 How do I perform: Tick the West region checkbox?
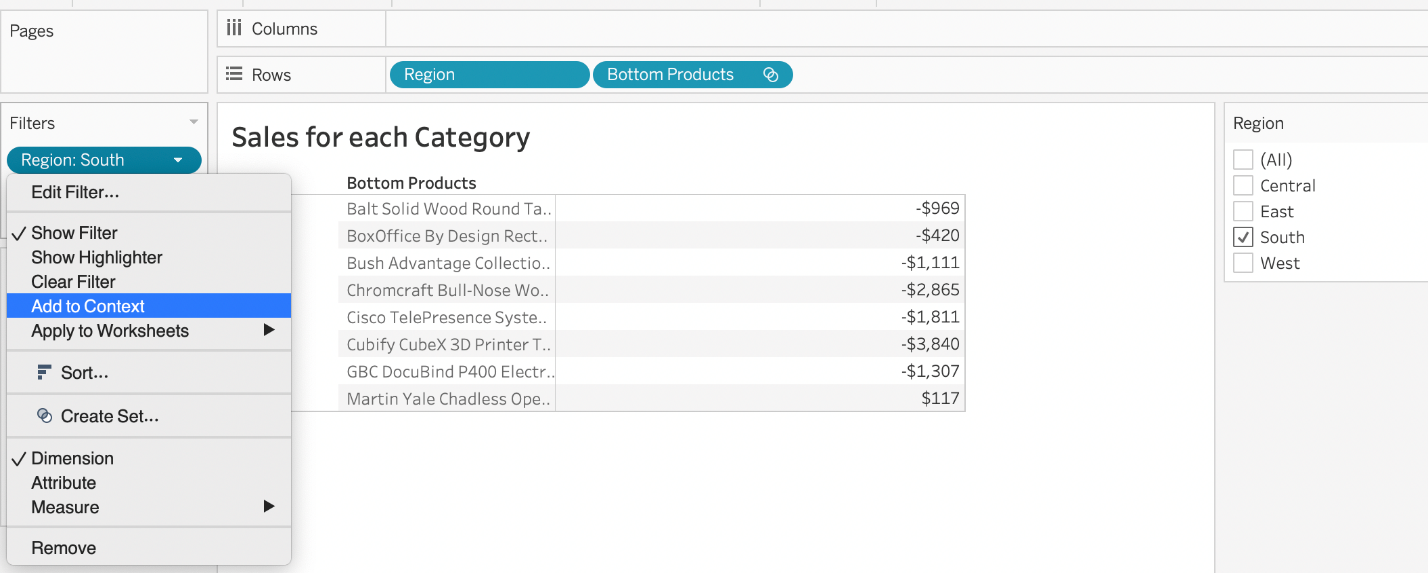[x=1243, y=264]
